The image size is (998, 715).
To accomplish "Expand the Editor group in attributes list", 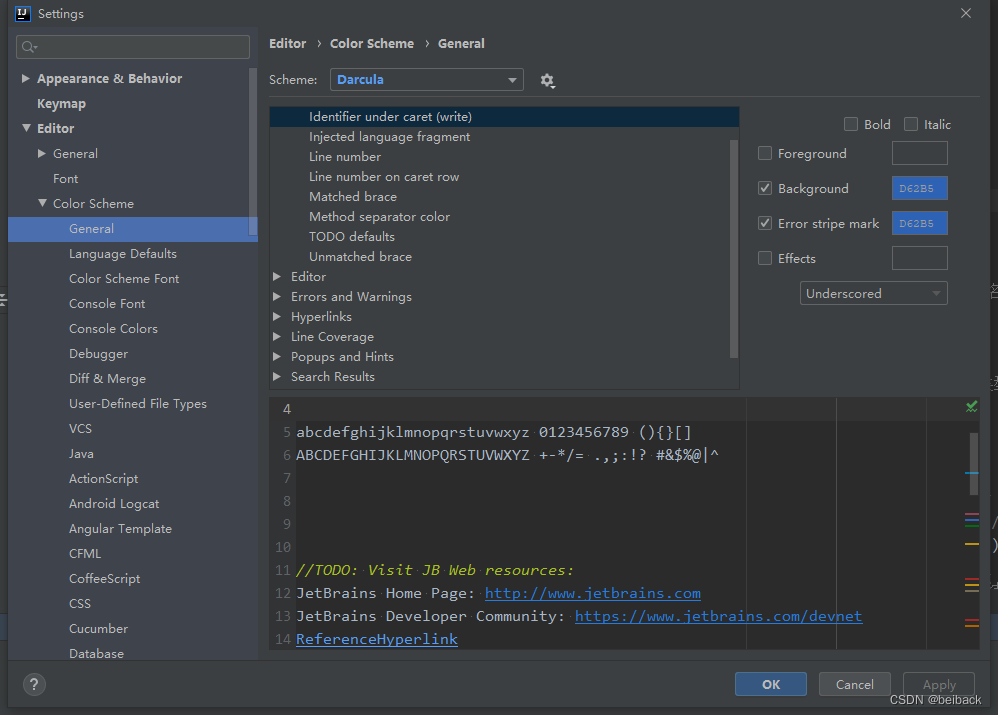I will [277, 276].
